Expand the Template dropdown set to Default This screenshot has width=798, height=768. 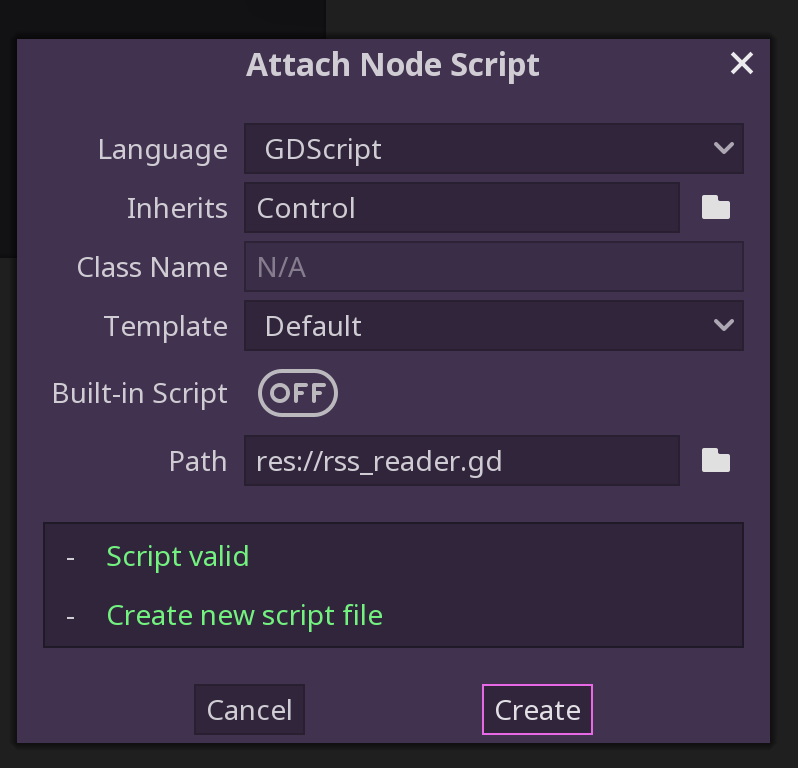(494, 326)
